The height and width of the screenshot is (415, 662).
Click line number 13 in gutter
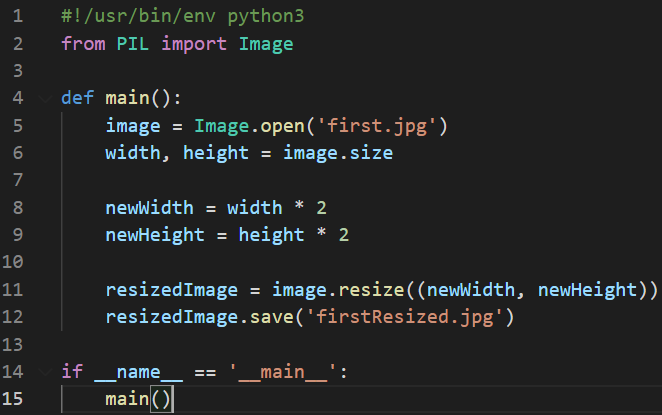13,344
